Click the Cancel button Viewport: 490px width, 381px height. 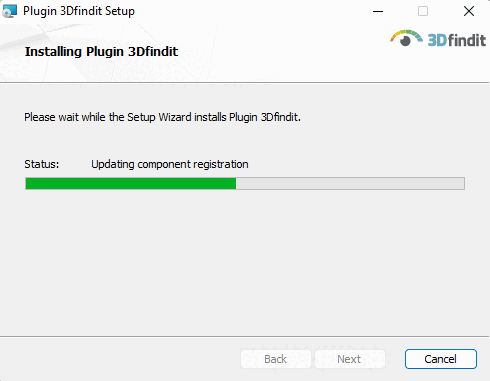[441, 359]
